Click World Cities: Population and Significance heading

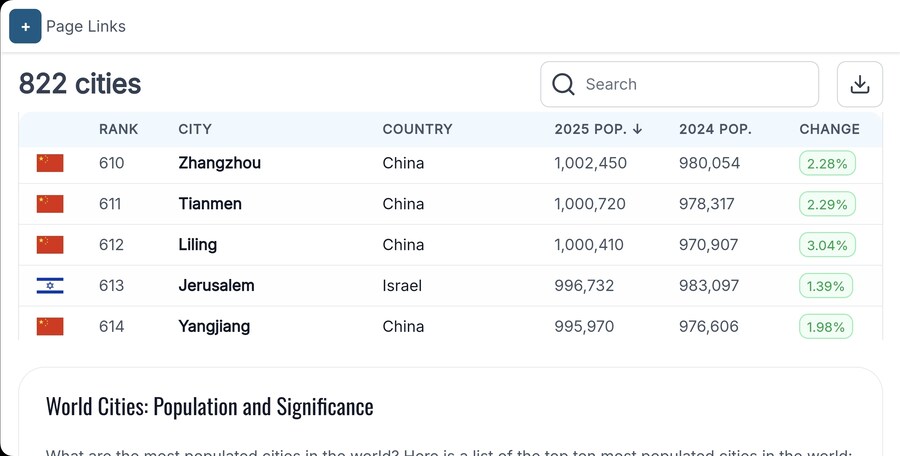click(210, 407)
